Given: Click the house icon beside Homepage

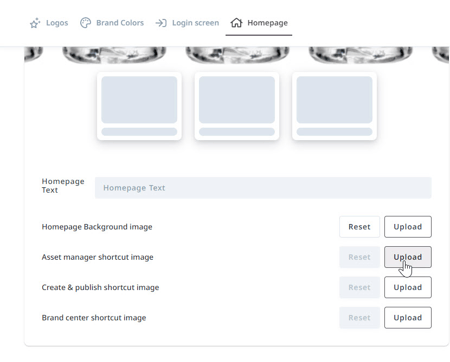Looking at the screenshot, I should pos(236,23).
